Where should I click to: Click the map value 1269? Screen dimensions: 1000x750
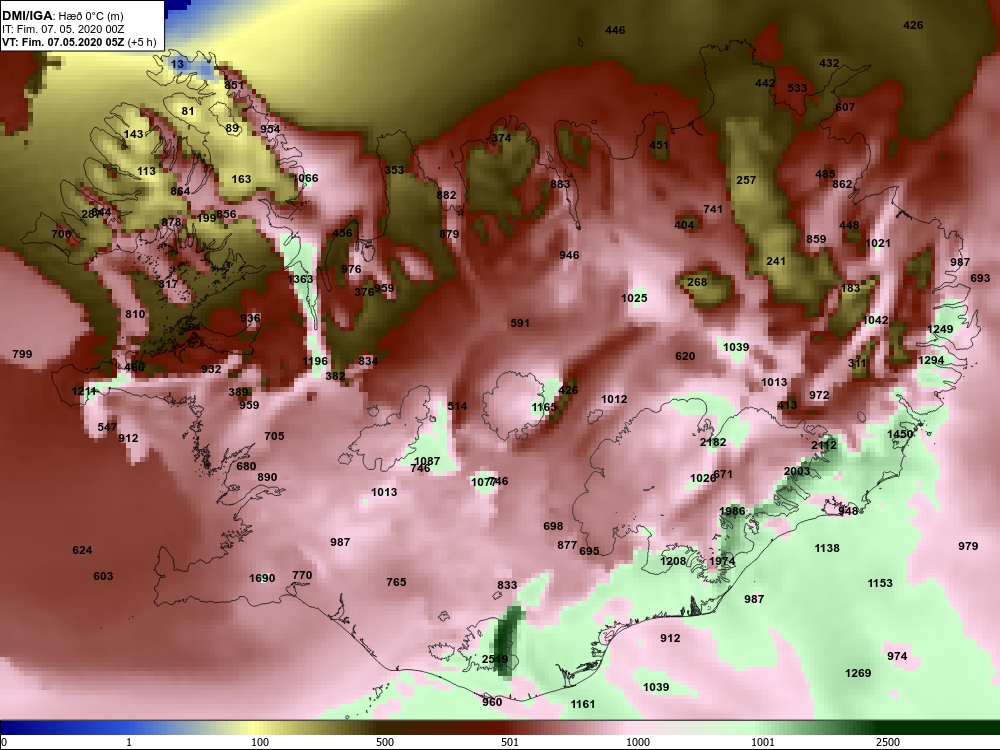point(858,673)
